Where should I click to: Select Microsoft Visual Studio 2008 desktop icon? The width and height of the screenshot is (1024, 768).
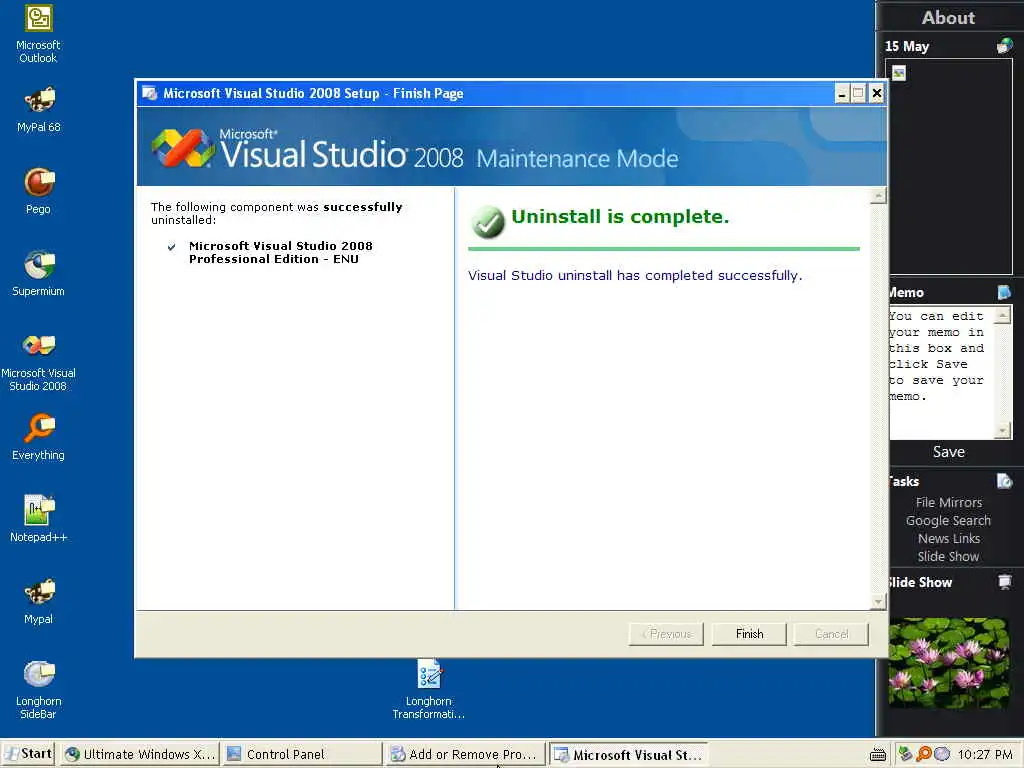(39, 362)
